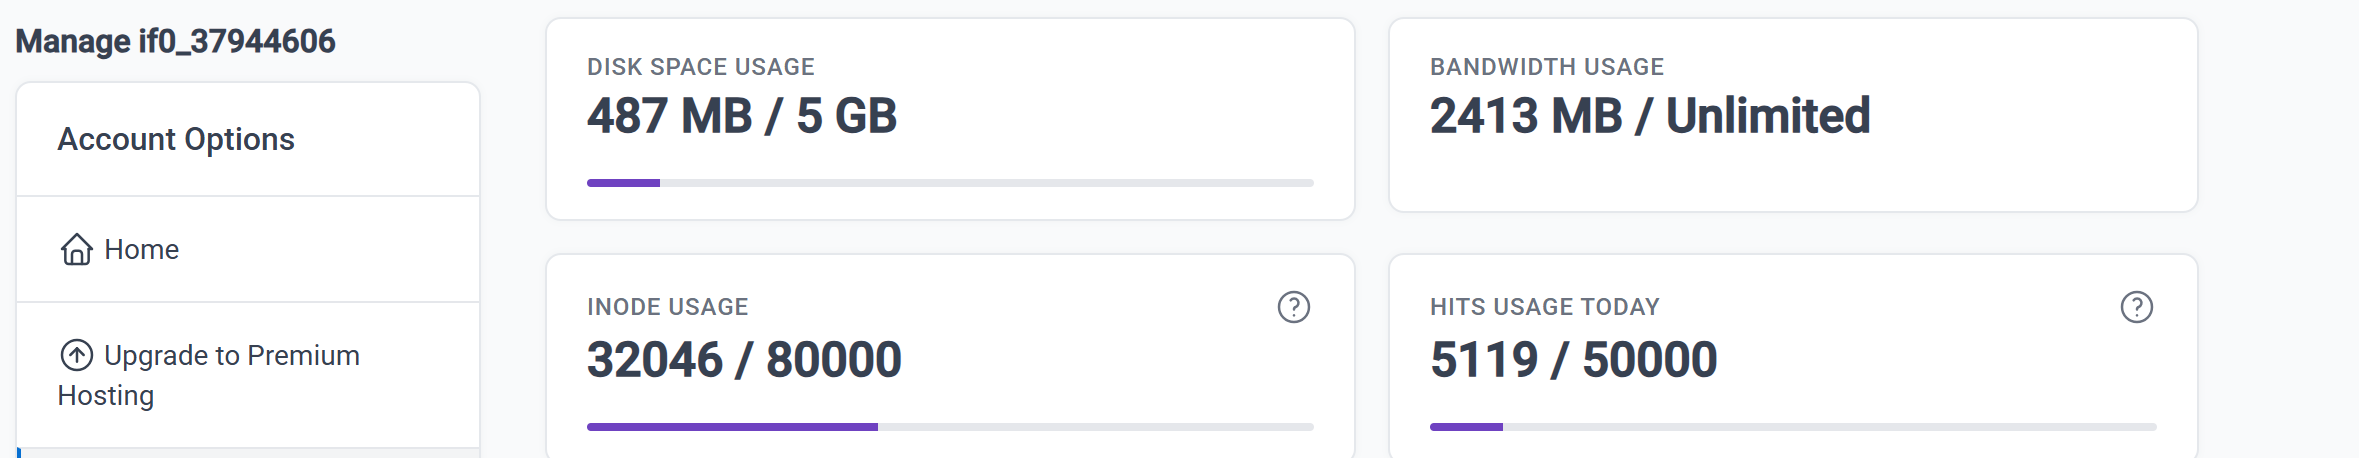
Task: Open the Inode Usage help question mark
Action: pos(1293,307)
